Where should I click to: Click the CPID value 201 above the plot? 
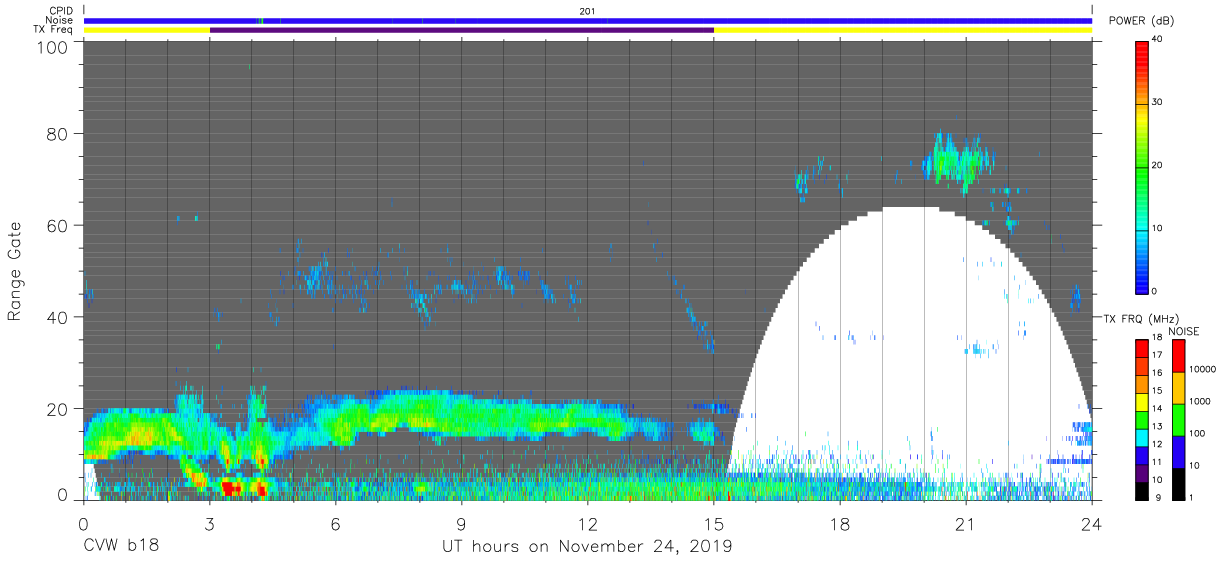click(588, 10)
